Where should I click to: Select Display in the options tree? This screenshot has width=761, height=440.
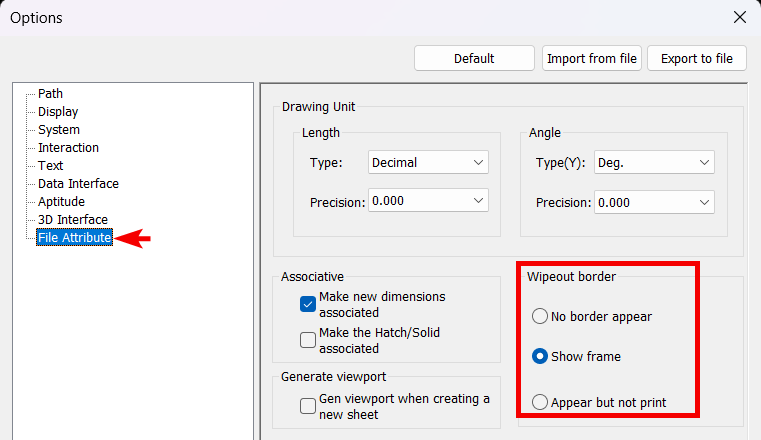tap(58, 112)
